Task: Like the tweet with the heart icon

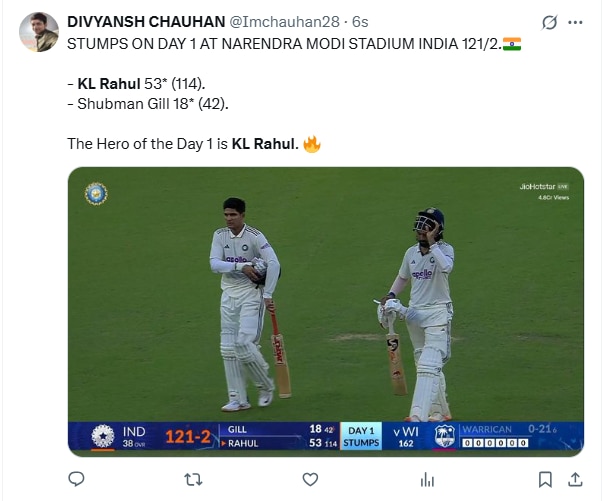Action: point(312,480)
